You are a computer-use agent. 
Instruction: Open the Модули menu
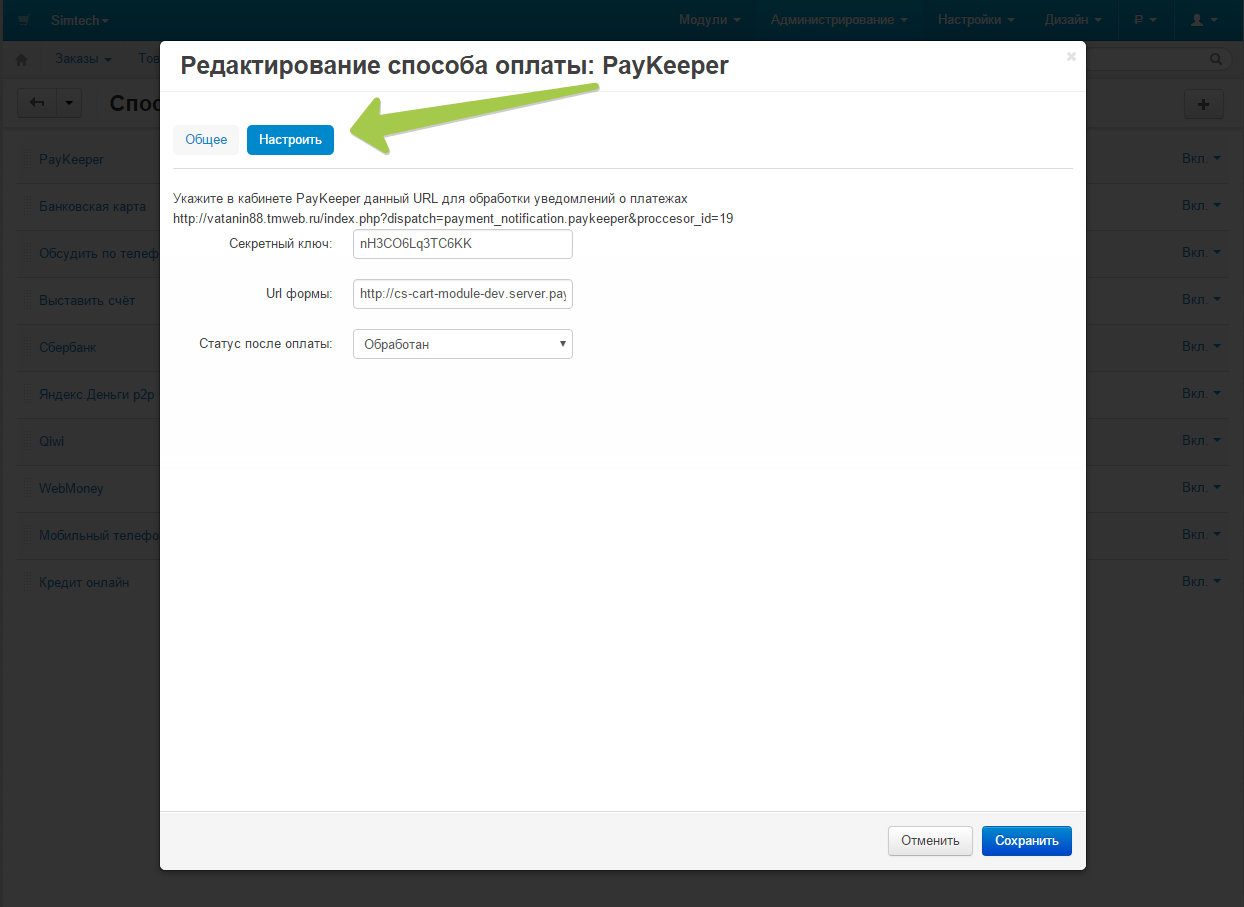click(x=709, y=20)
